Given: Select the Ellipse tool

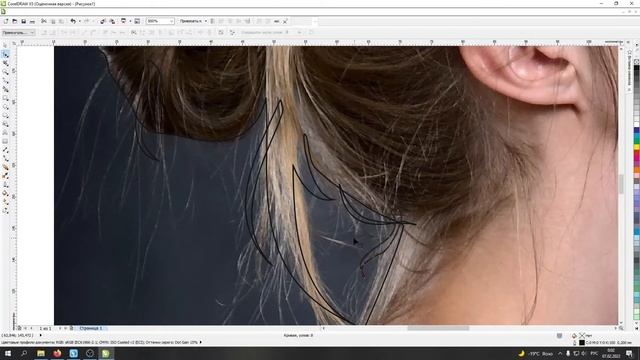Looking at the screenshot, I should click(x=5, y=107).
